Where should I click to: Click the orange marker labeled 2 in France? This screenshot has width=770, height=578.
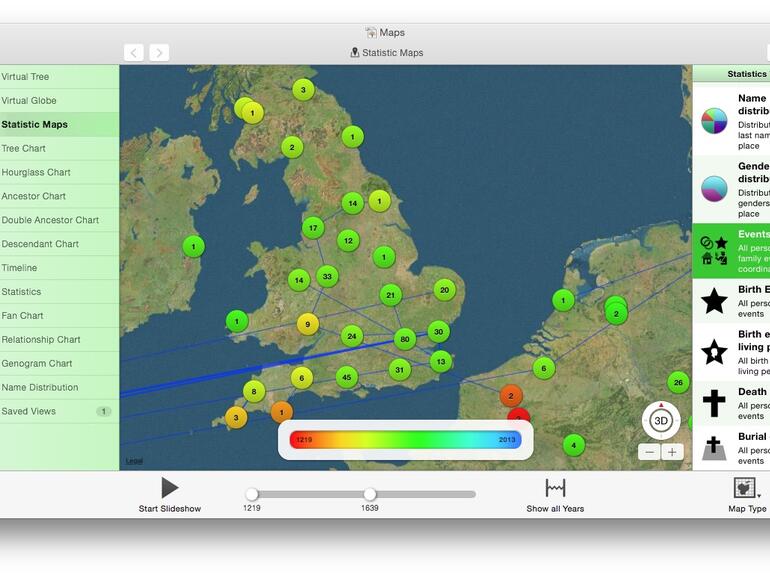point(511,396)
